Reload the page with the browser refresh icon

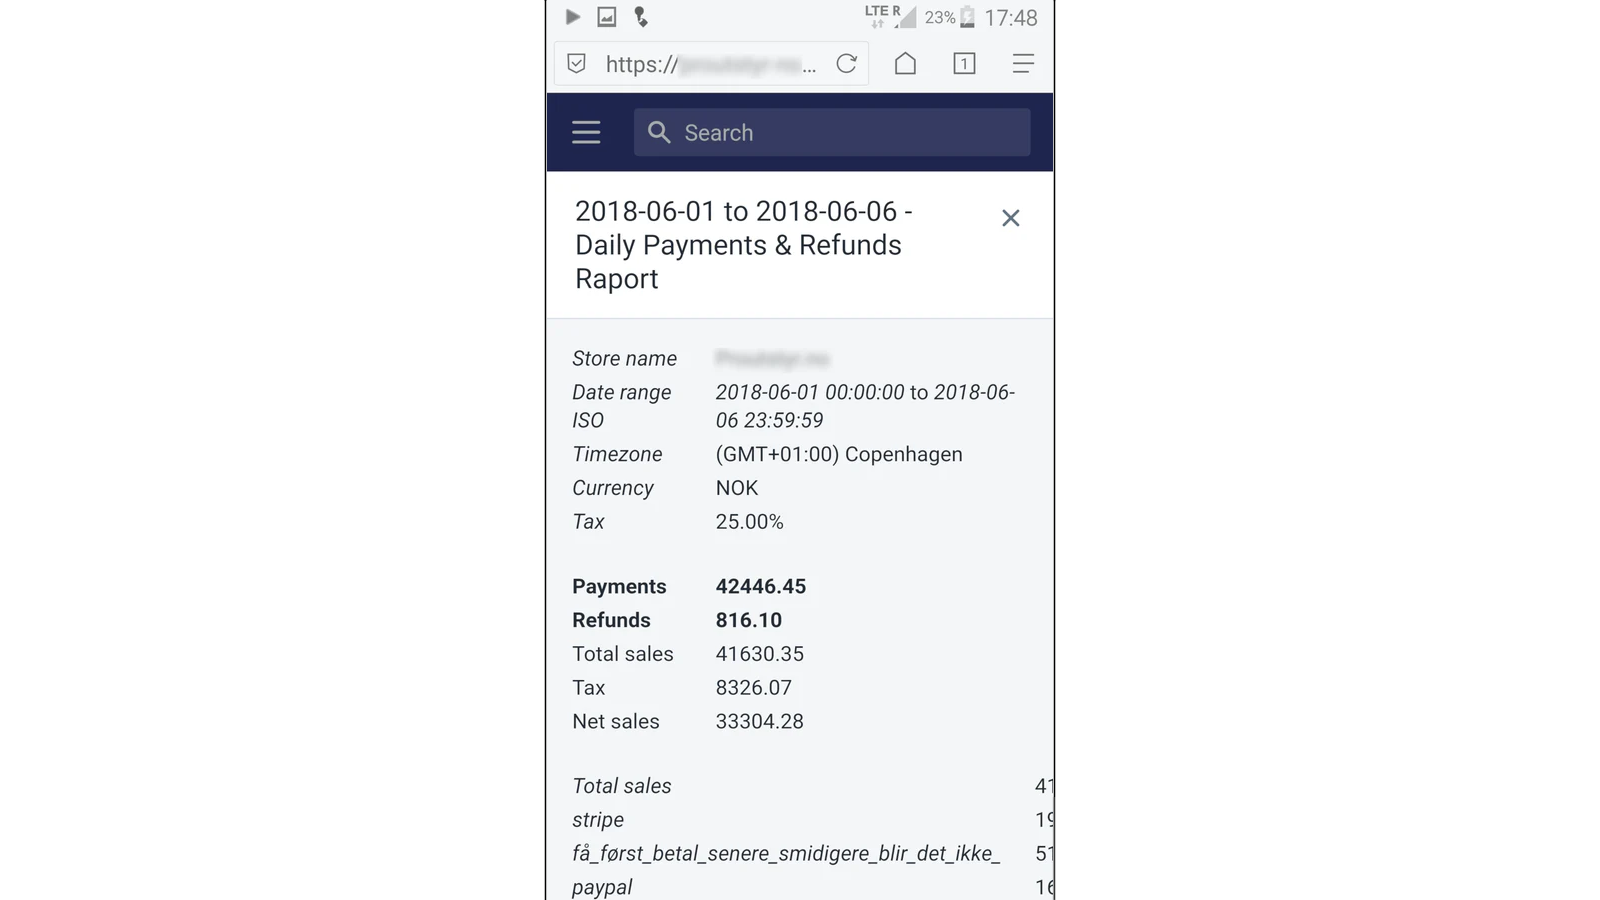(x=846, y=64)
